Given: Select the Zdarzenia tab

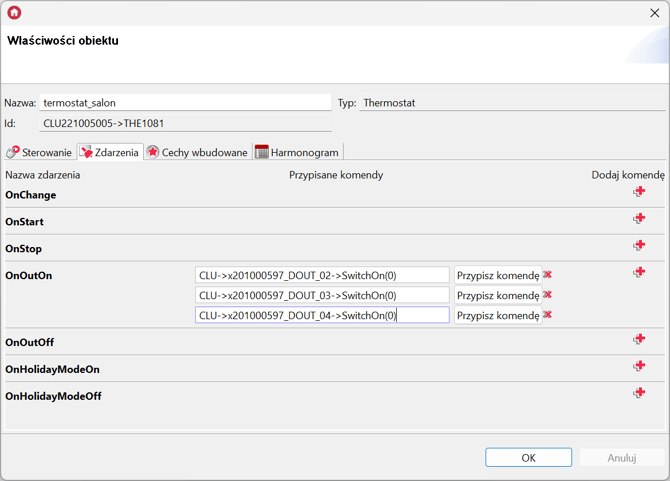Looking at the screenshot, I should click(x=110, y=152).
